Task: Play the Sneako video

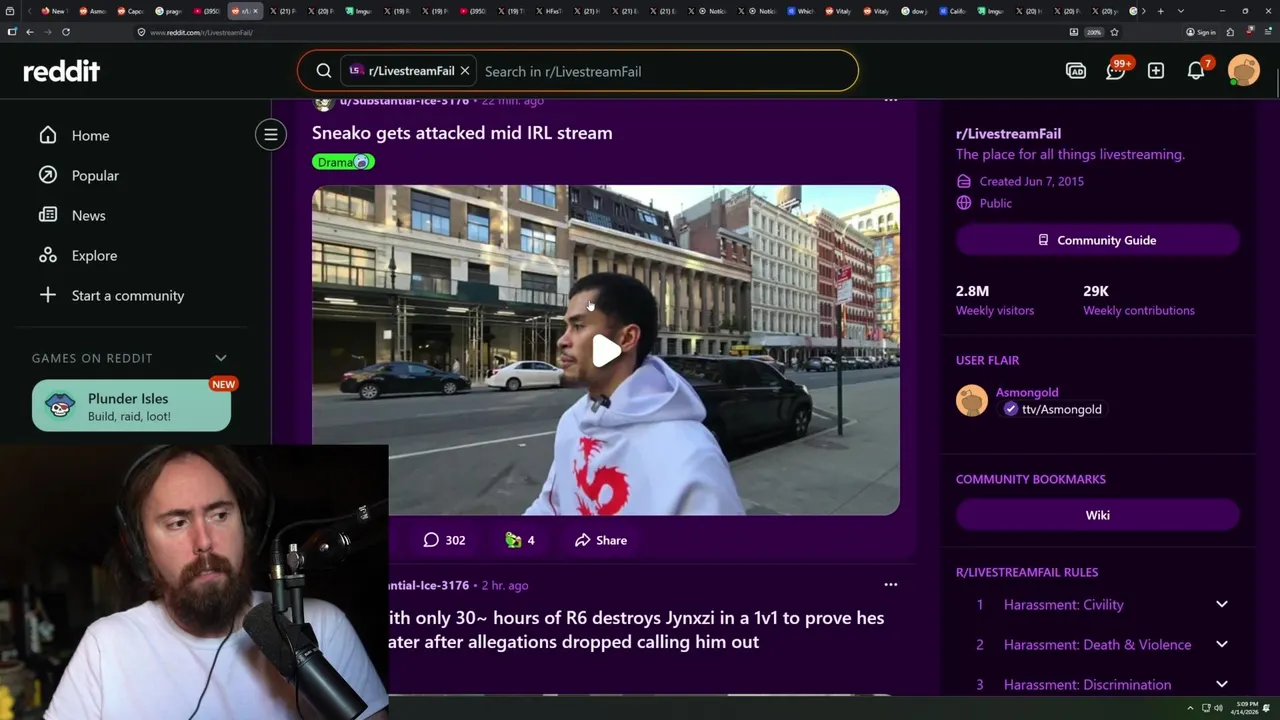Action: [x=606, y=351]
